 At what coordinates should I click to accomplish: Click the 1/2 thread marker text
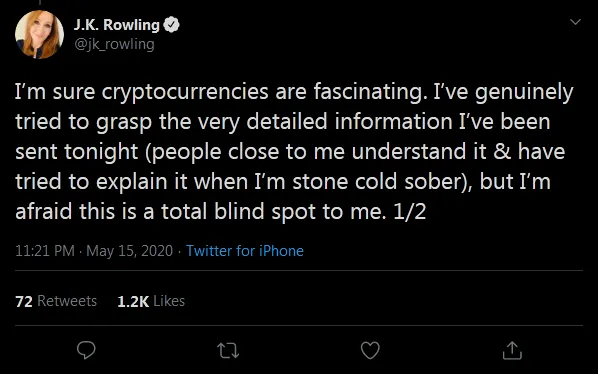coord(409,212)
